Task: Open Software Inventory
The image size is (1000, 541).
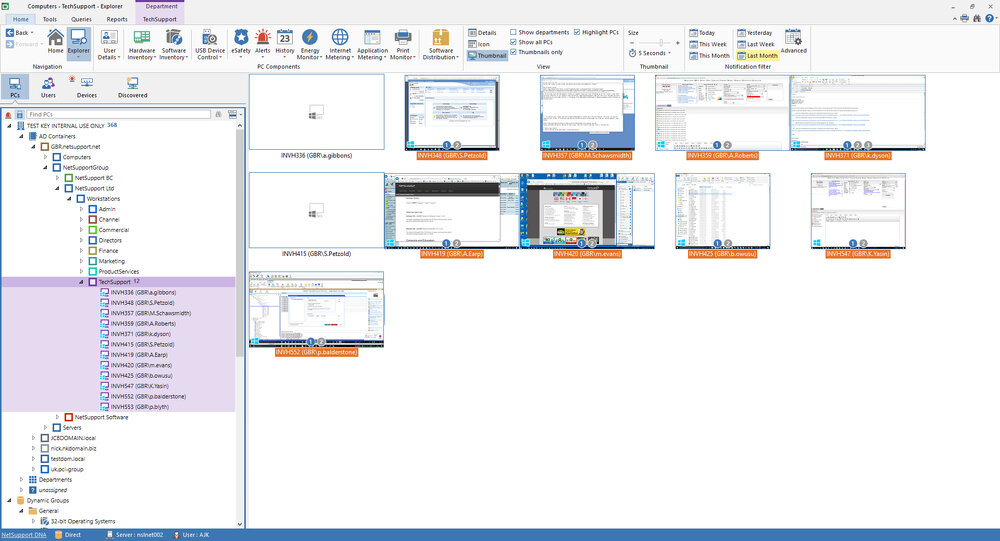Action: tap(173, 45)
